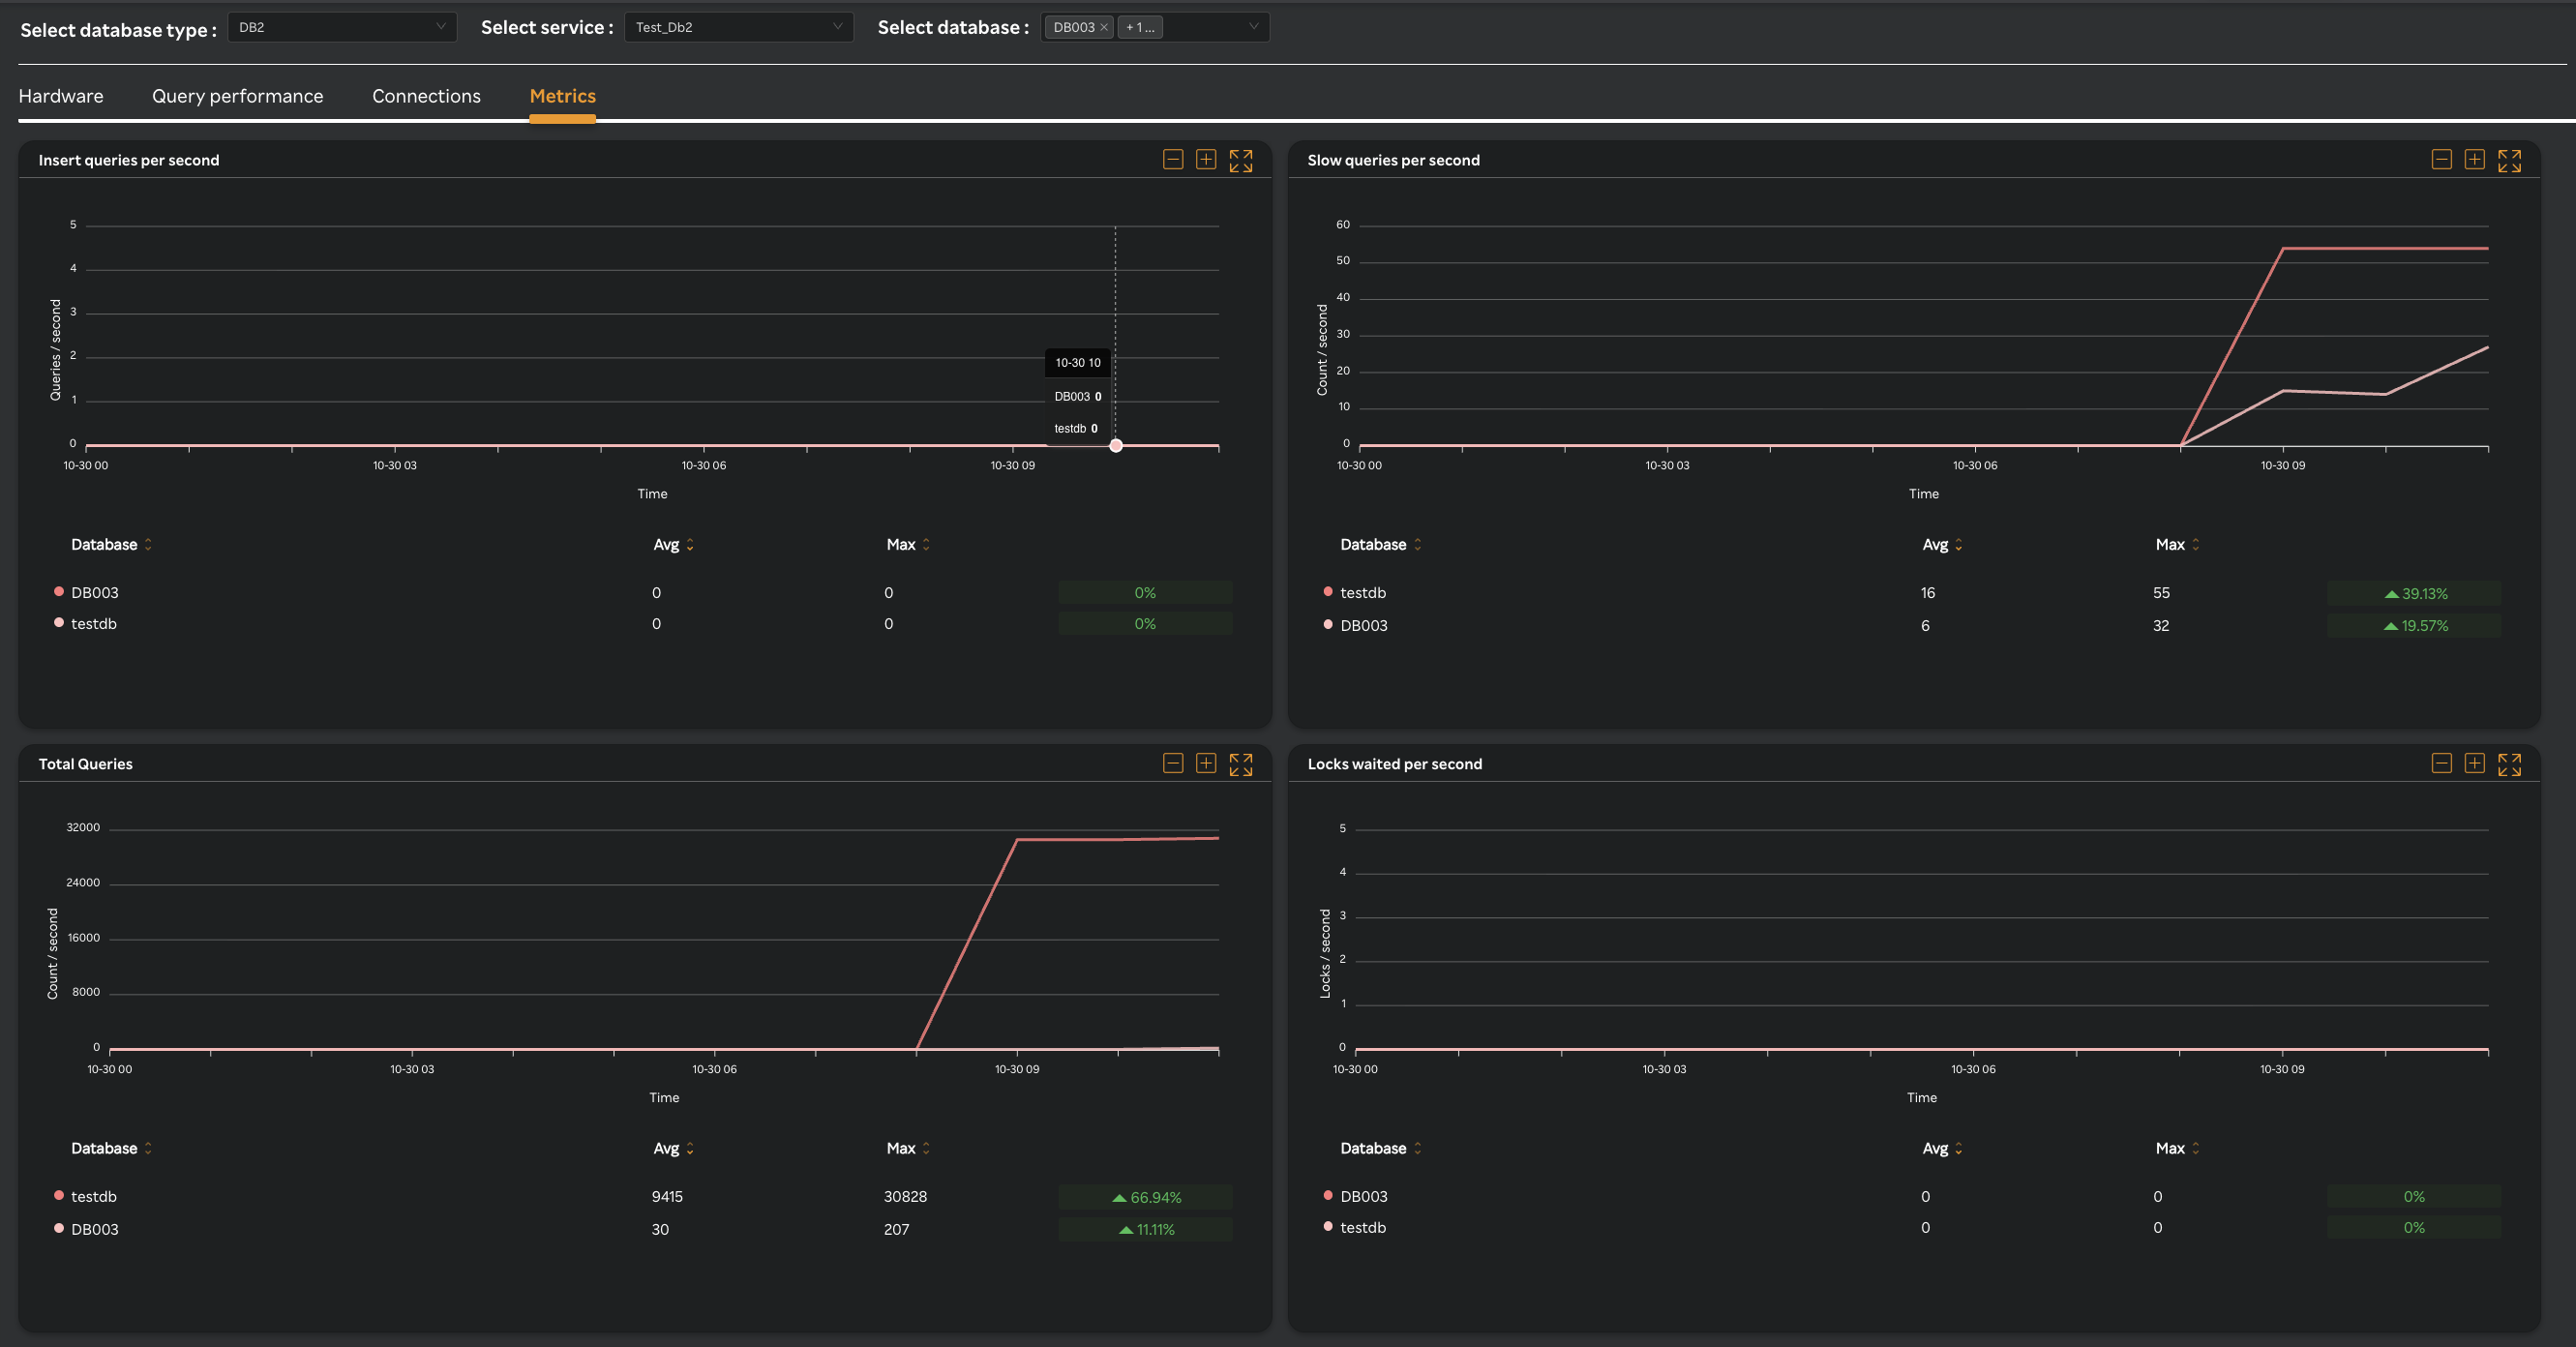
Task: Zoom out the Insert queries per second chart
Action: tap(1172, 160)
